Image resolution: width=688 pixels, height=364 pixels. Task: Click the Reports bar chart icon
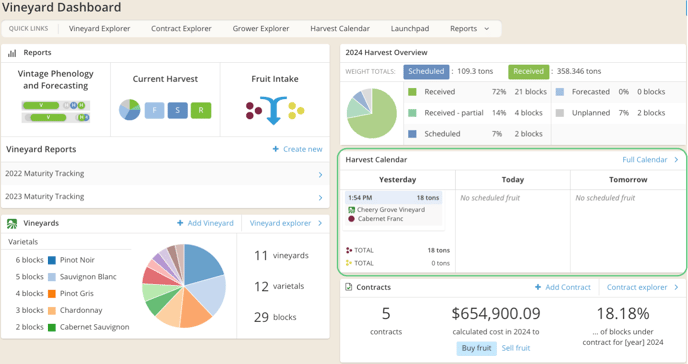point(12,53)
